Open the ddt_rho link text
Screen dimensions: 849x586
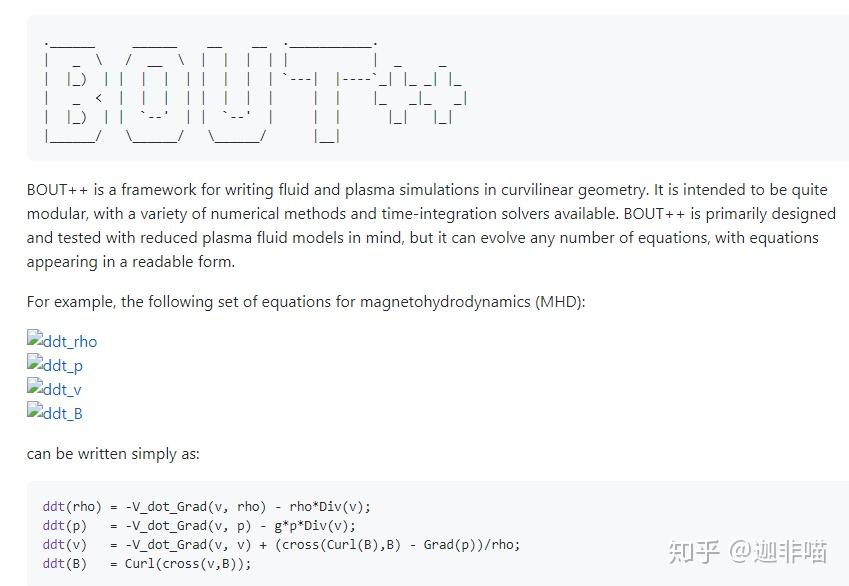[71, 342]
